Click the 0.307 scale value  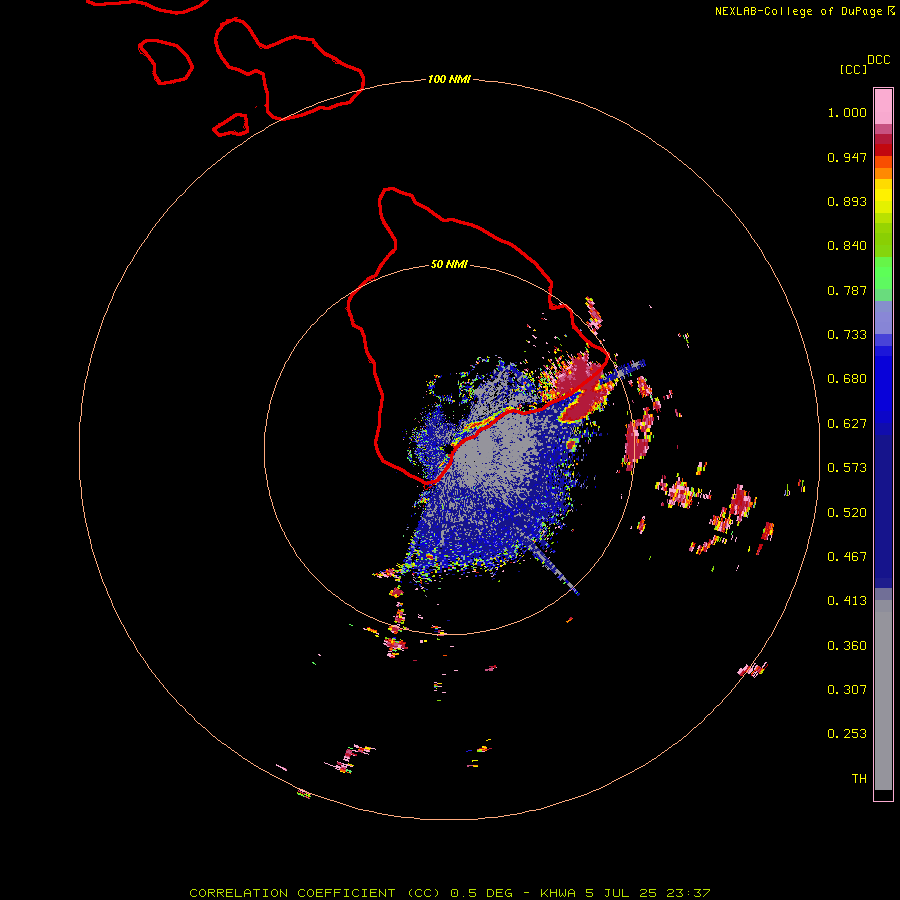click(847, 690)
